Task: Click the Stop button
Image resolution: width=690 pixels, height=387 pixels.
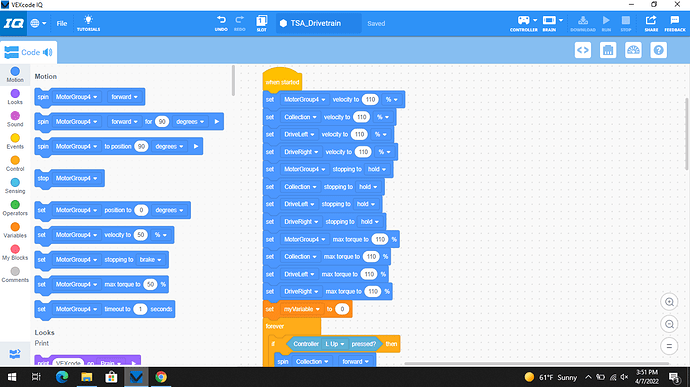Action: [x=625, y=23]
